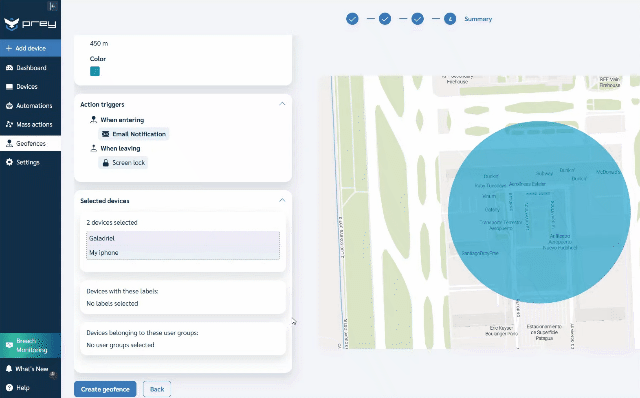Click the blue geofence circle on map
Image resolution: width=640 pixels, height=398 pixels.
coord(539,212)
